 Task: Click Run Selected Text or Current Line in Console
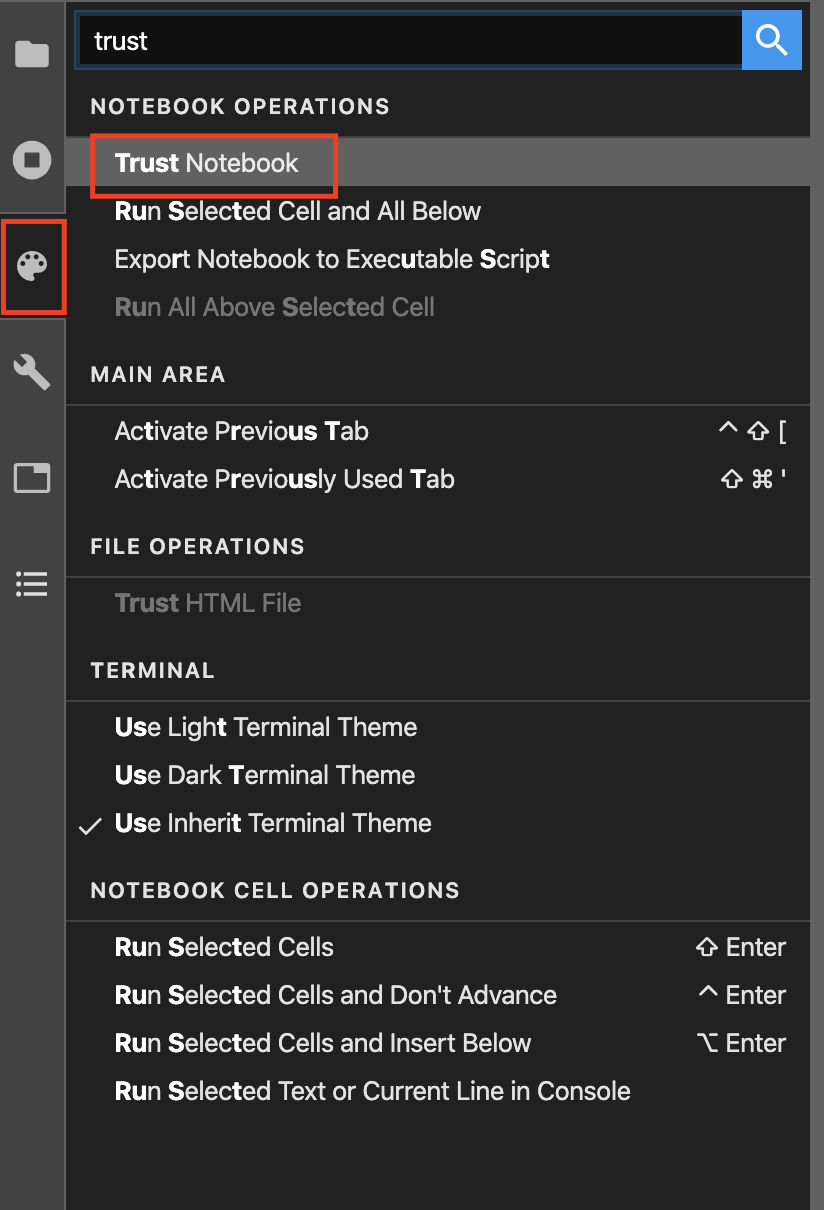coord(373,1092)
